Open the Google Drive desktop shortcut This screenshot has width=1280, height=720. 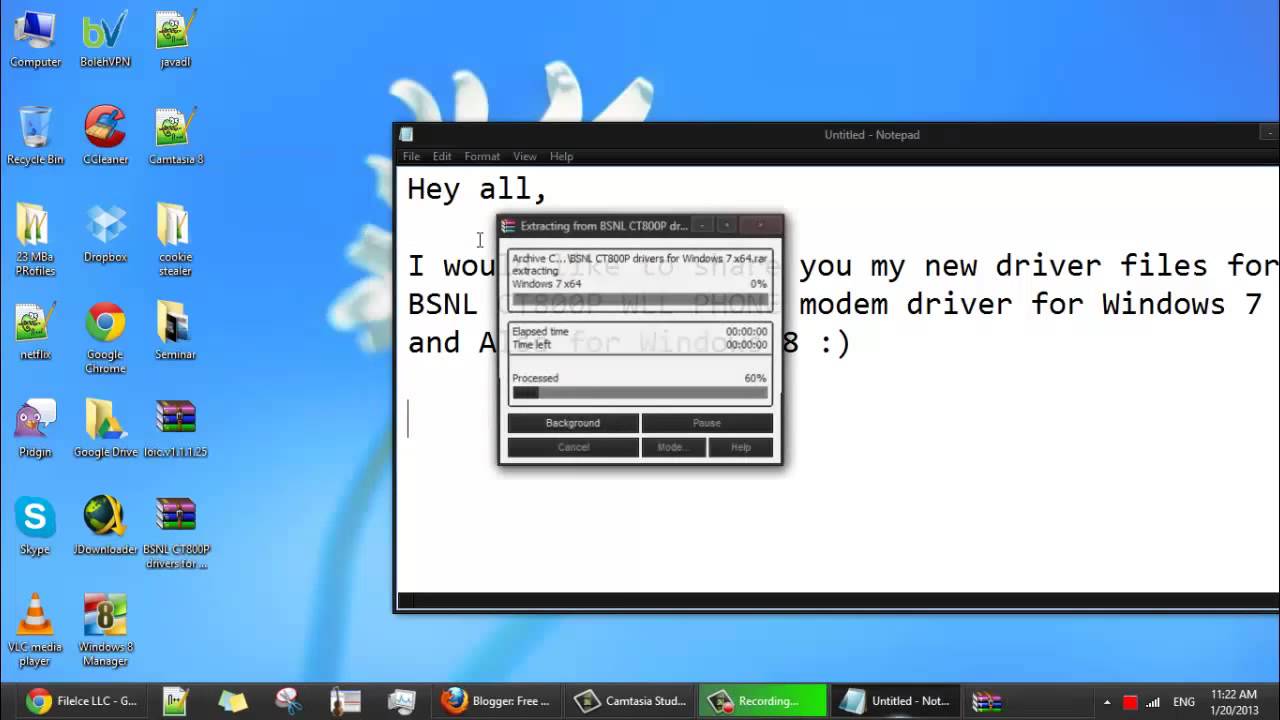(x=105, y=429)
